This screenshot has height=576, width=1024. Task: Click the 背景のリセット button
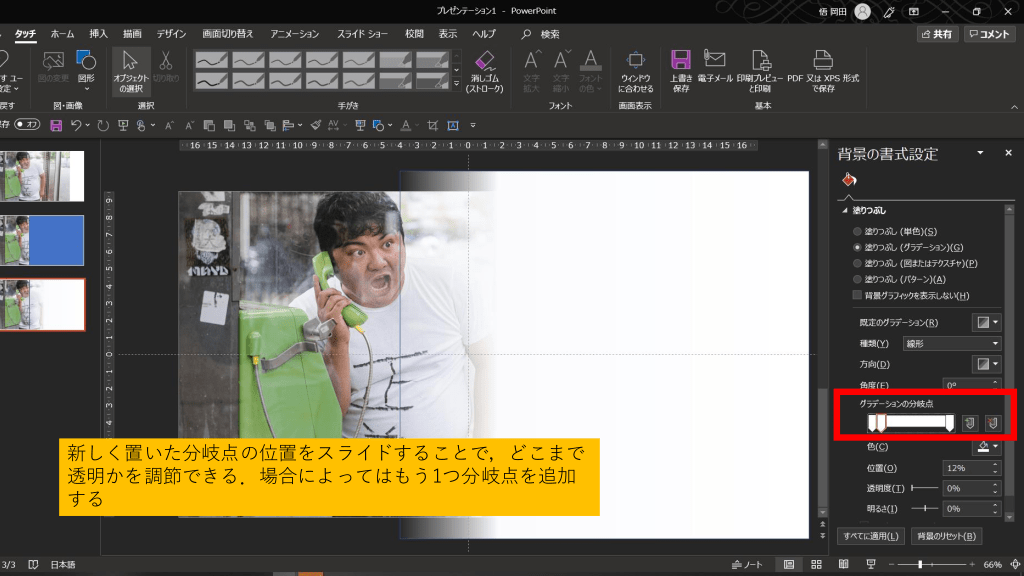coord(947,536)
